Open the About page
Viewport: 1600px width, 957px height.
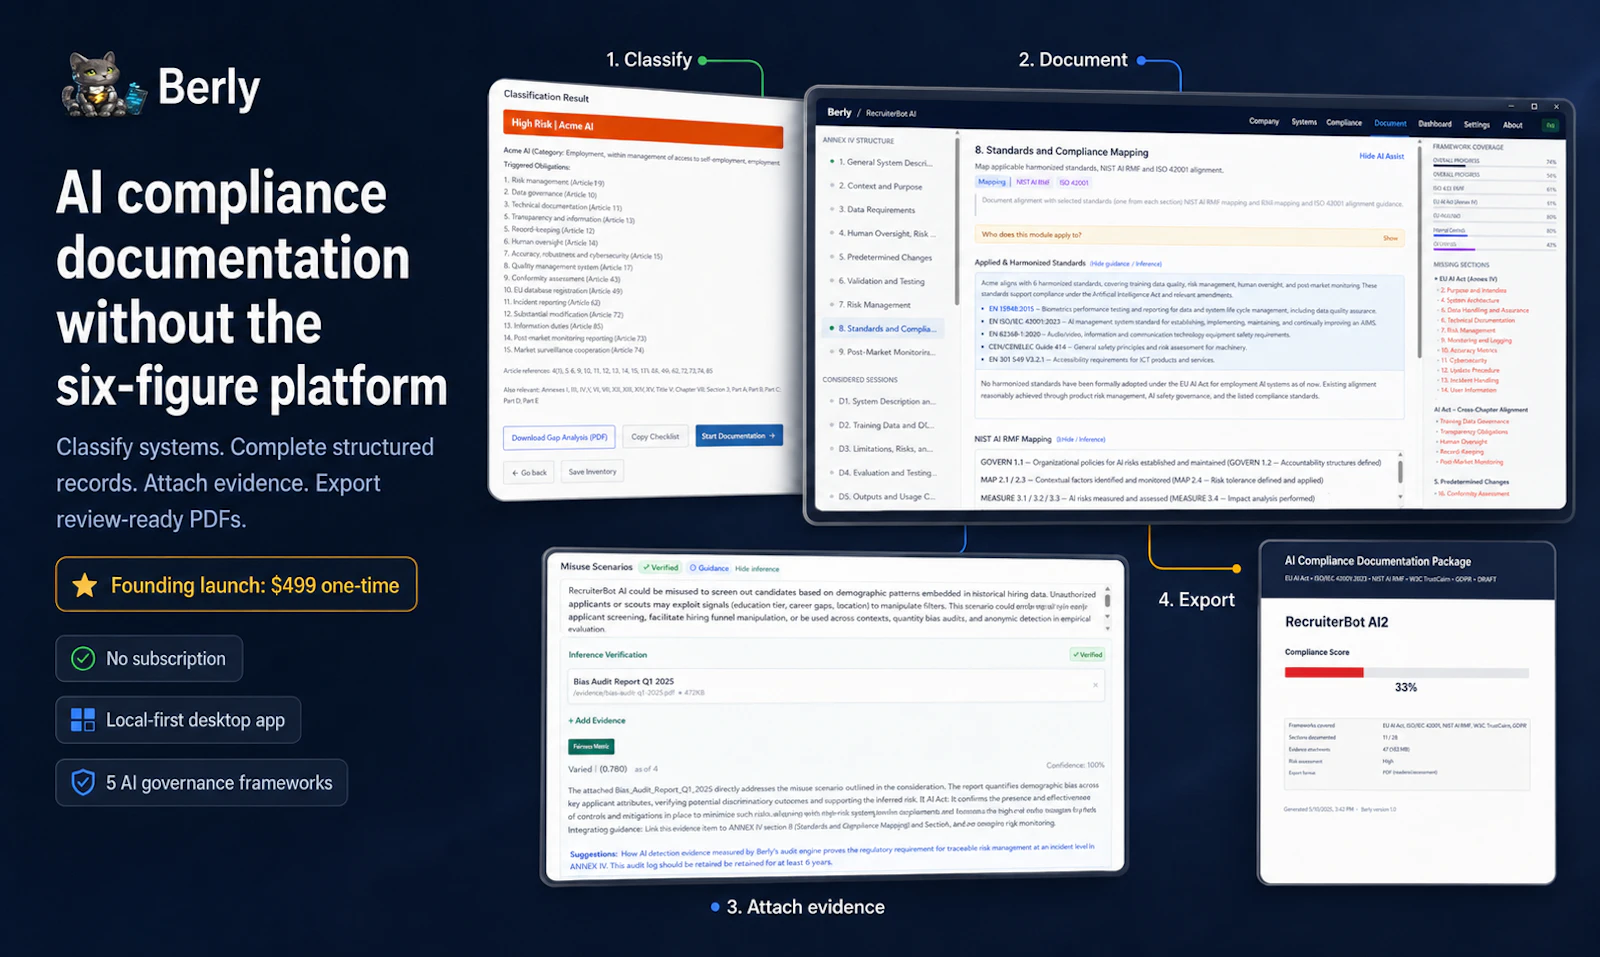1513,125
